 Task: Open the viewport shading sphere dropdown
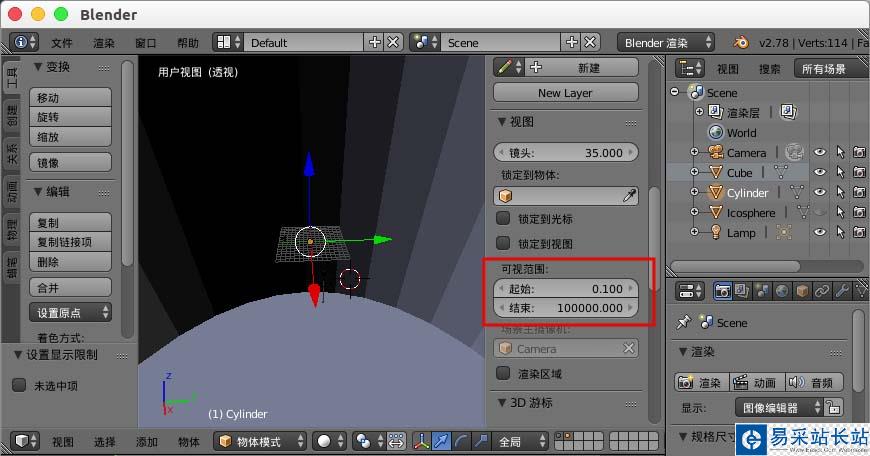[x=329, y=441]
